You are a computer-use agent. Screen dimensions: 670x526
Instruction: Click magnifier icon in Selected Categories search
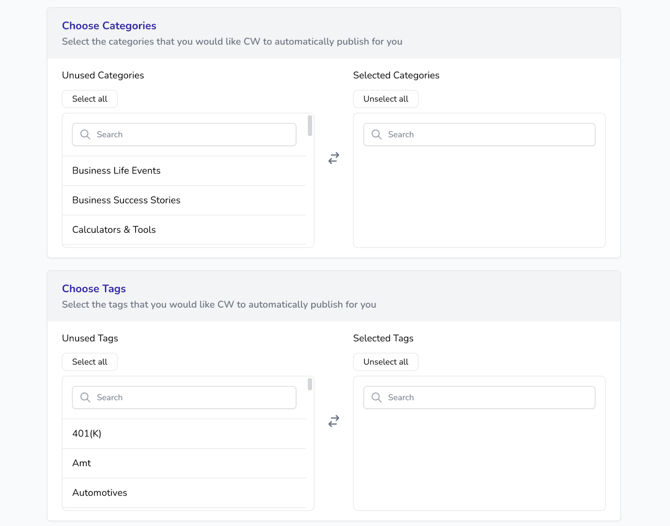tap(377, 135)
